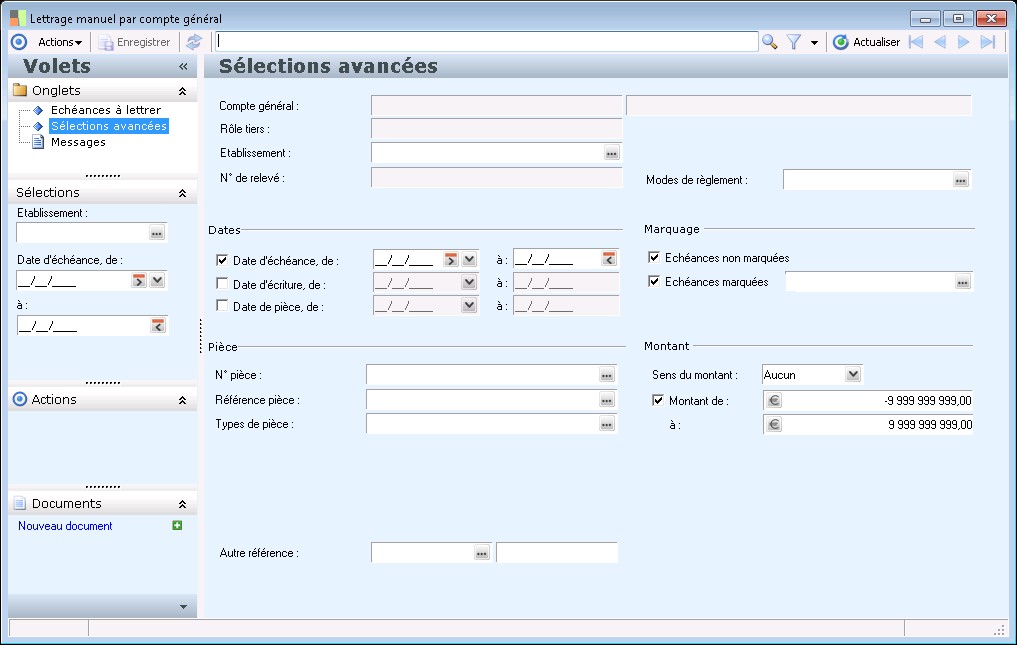1017x645 pixels.
Task: Collapse the Documents section
Action: [x=182, y=504]
